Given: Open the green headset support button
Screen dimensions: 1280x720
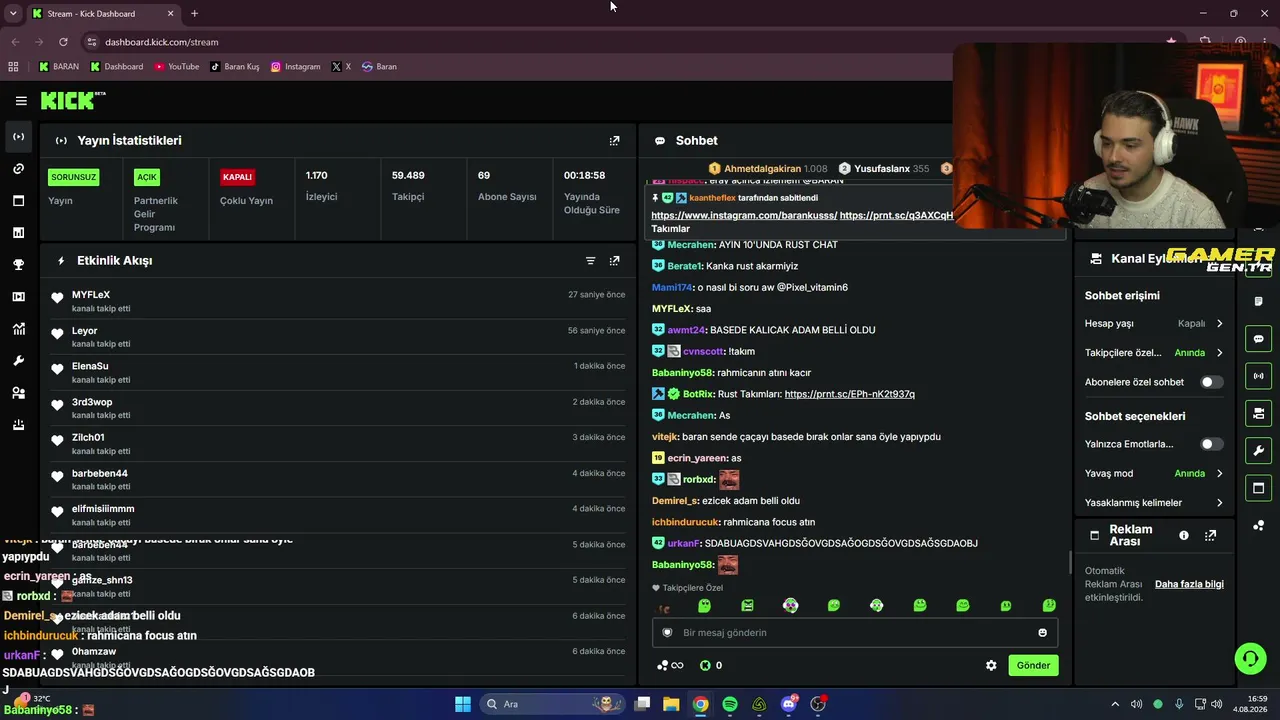Looking at the screenshot, I should pyautogui.click(x=1250, y=658).
